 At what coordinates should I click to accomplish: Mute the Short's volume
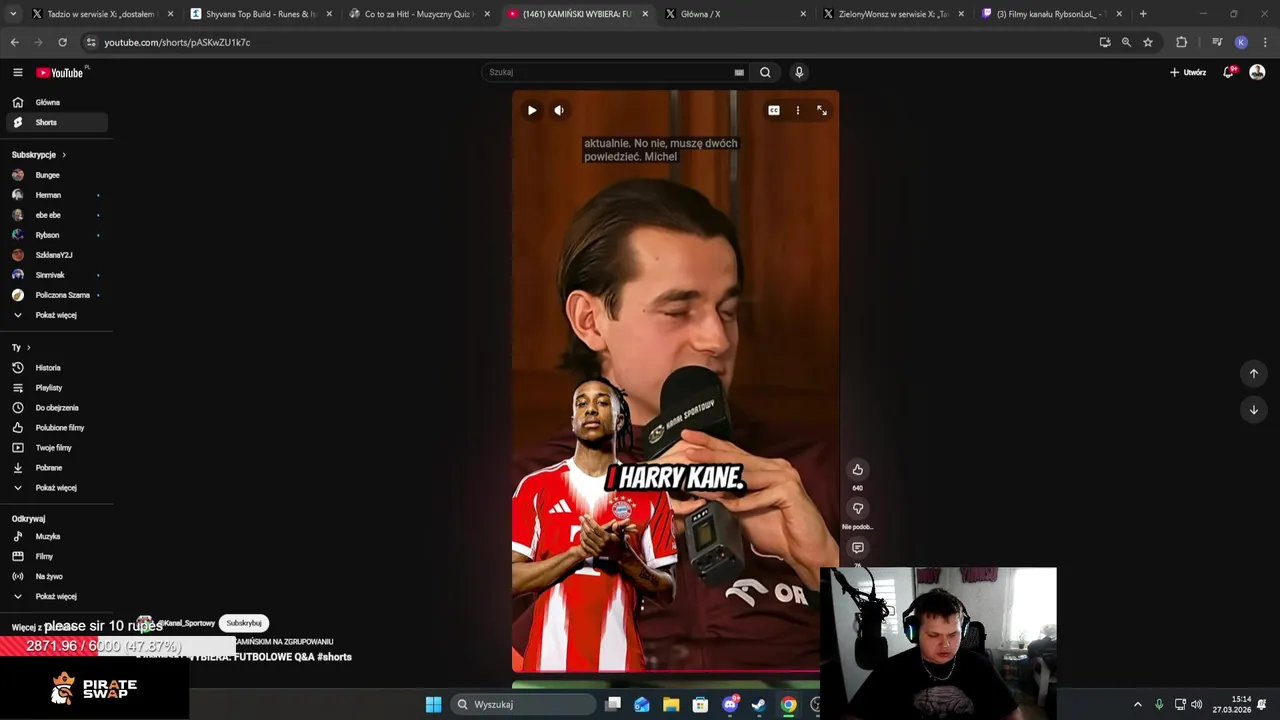[559, 110]
